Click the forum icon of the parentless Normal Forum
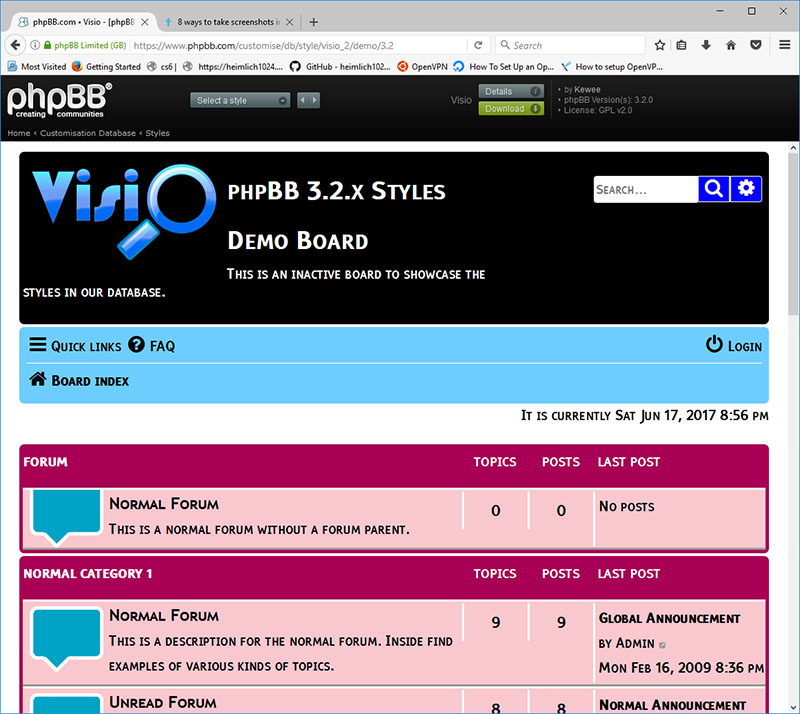The image size is (800, 714). pos(66,517)
